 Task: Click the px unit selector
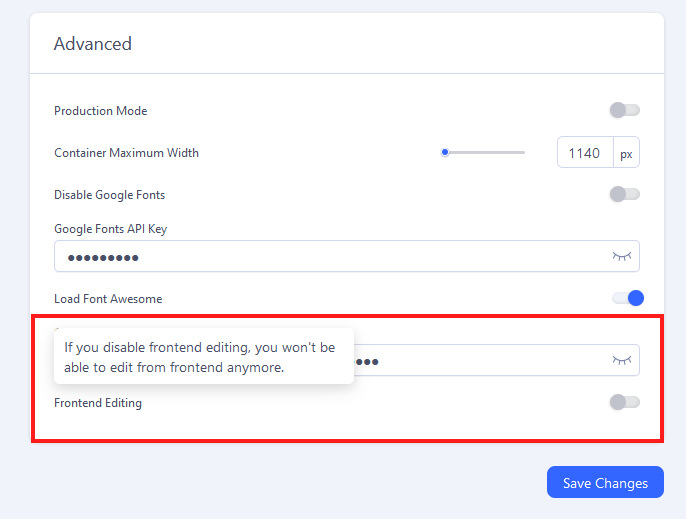[x=626, y=153]
